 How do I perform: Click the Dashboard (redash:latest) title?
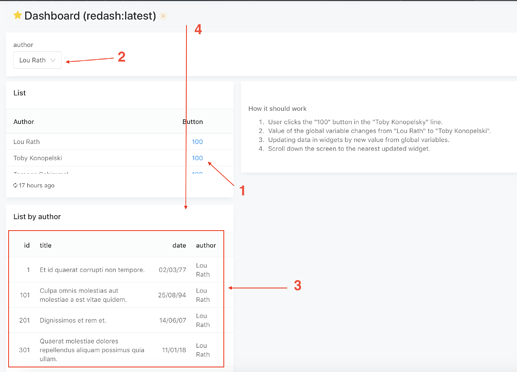90,16
